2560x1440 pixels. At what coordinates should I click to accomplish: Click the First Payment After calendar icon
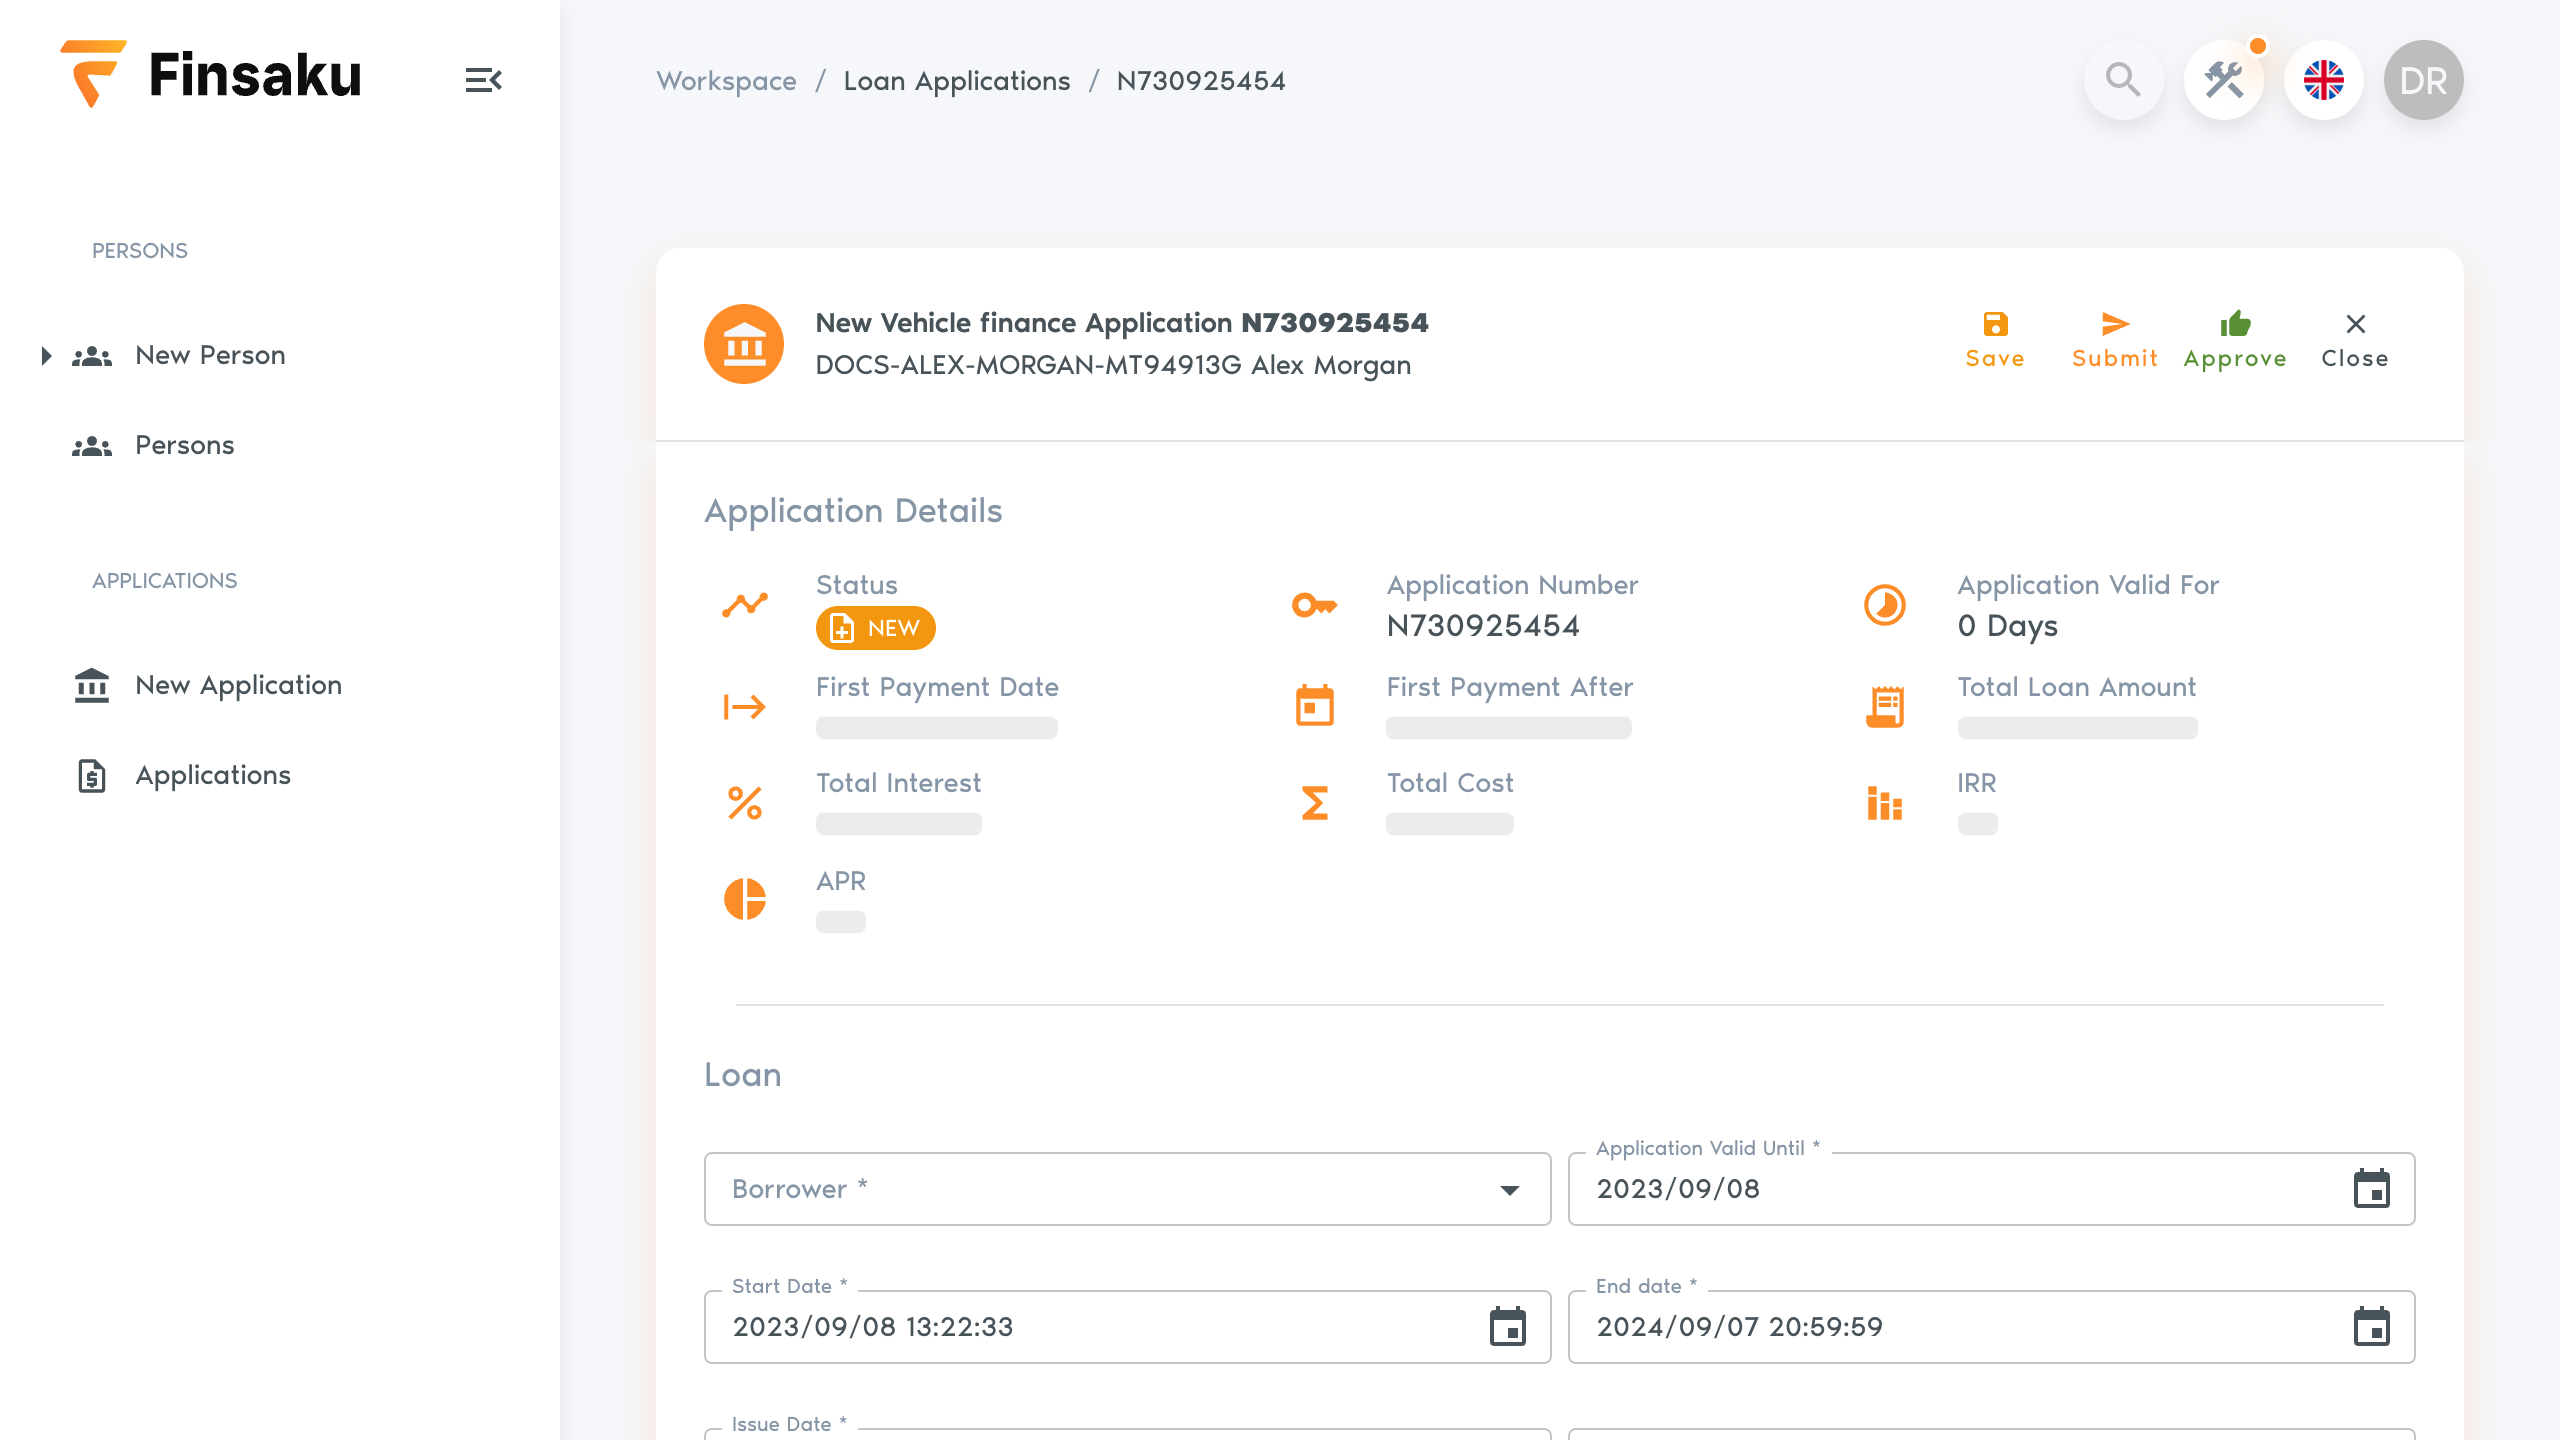[1315, 706]
